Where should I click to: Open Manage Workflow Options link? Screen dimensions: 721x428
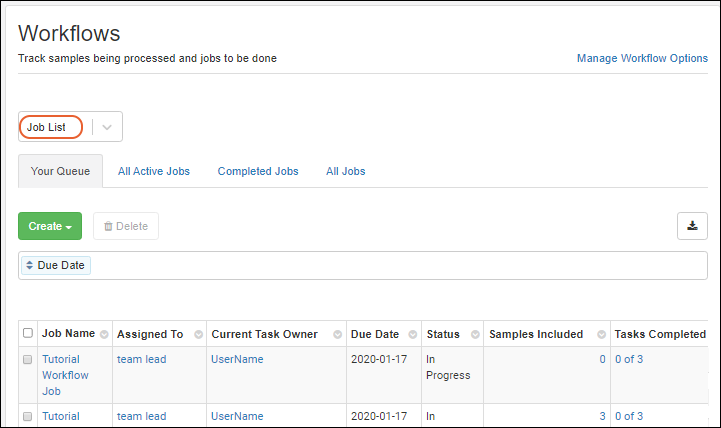(x=642, y=58)
